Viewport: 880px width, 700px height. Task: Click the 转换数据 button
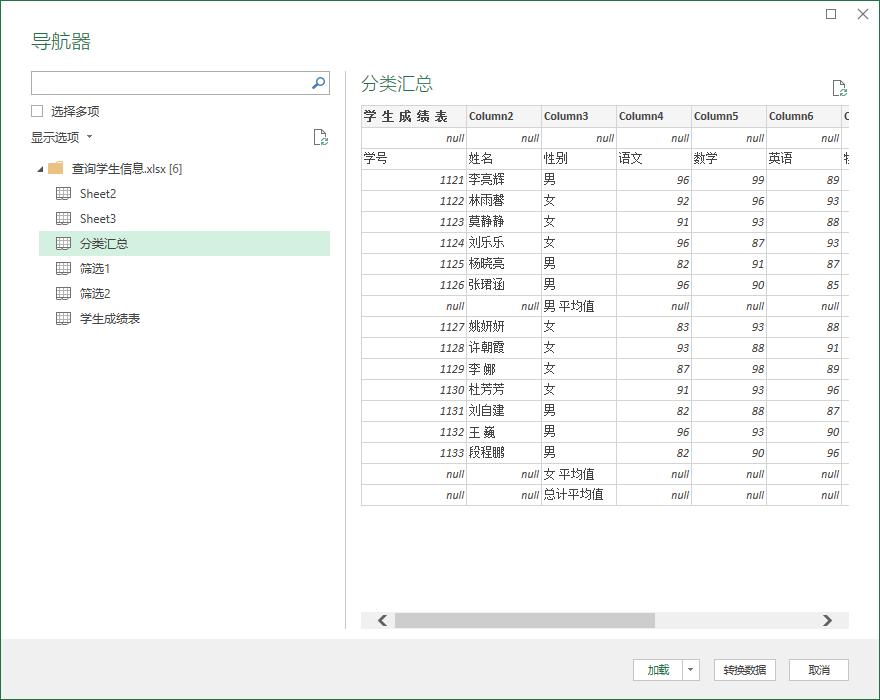coord(749,670)
